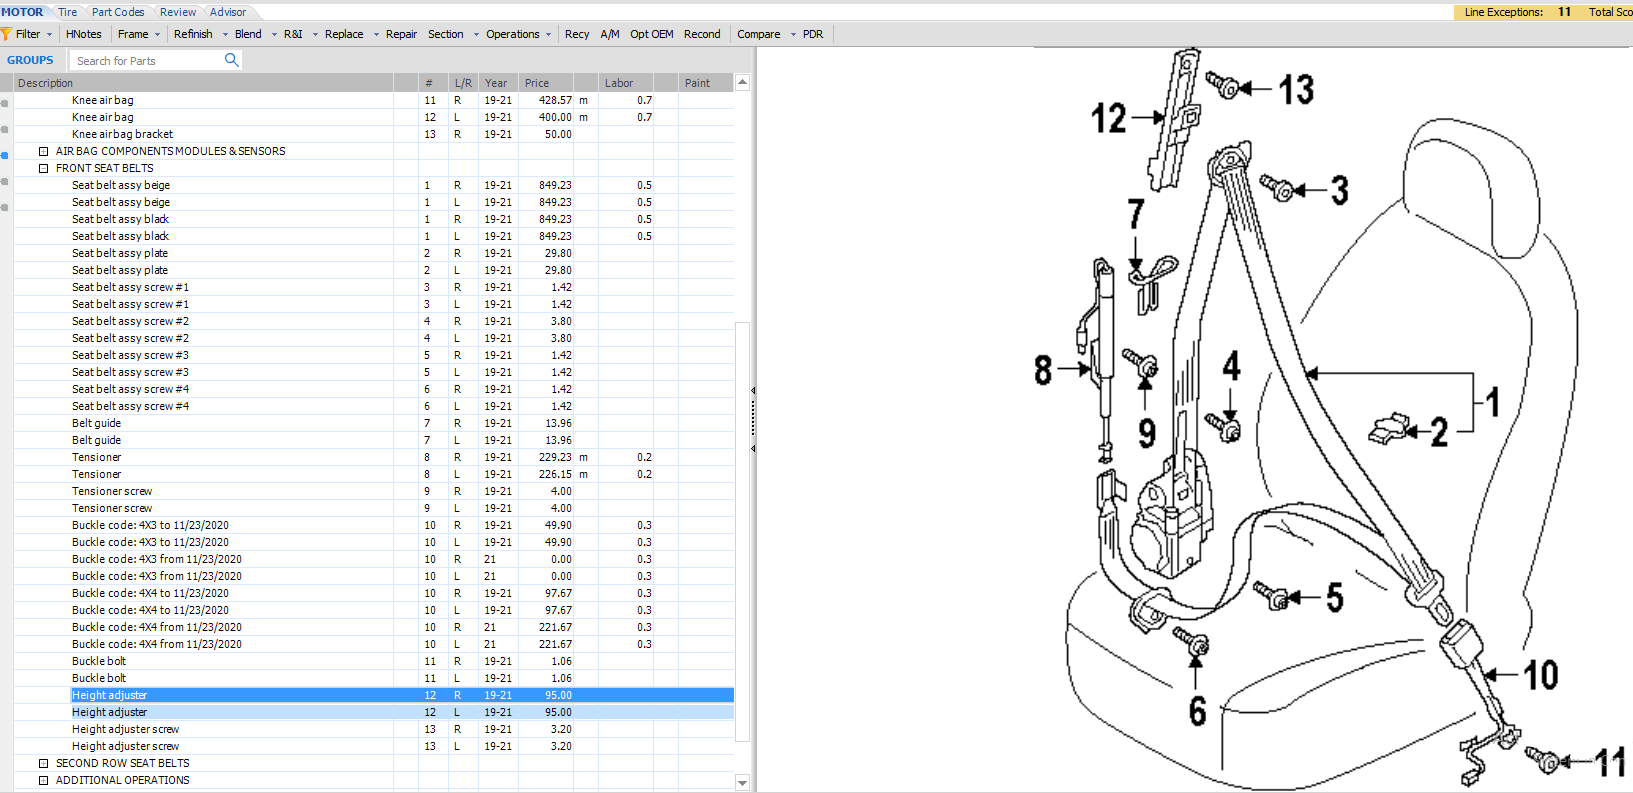Click the Search for Parts field
1633x793 pixels.
tap(148, 61)
